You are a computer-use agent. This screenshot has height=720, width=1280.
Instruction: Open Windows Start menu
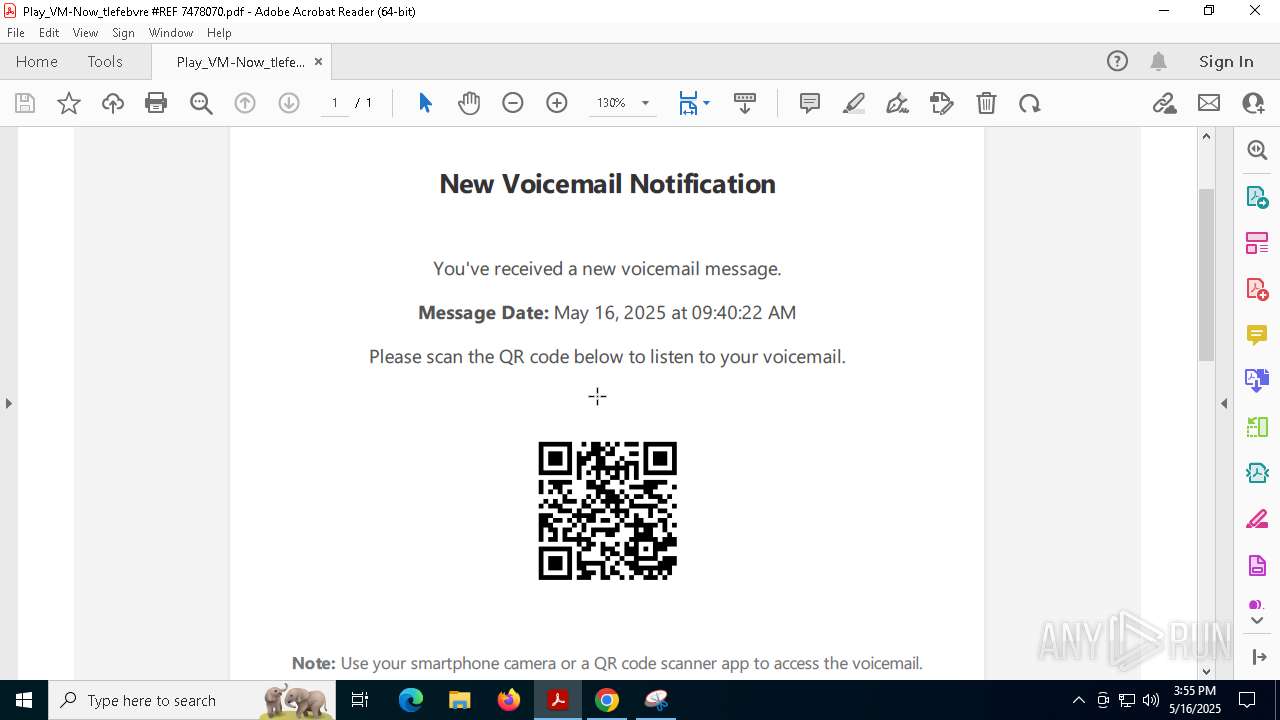(x=24, y=700)
